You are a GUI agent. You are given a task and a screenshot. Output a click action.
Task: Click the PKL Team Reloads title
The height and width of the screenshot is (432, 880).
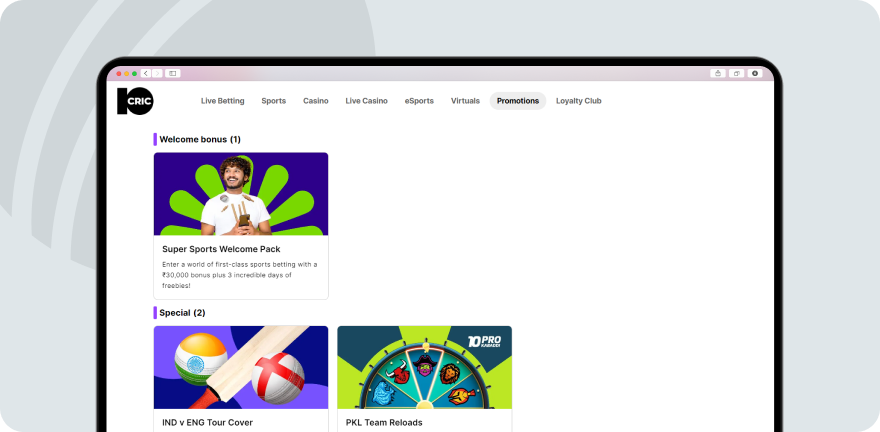coord(384,422)
